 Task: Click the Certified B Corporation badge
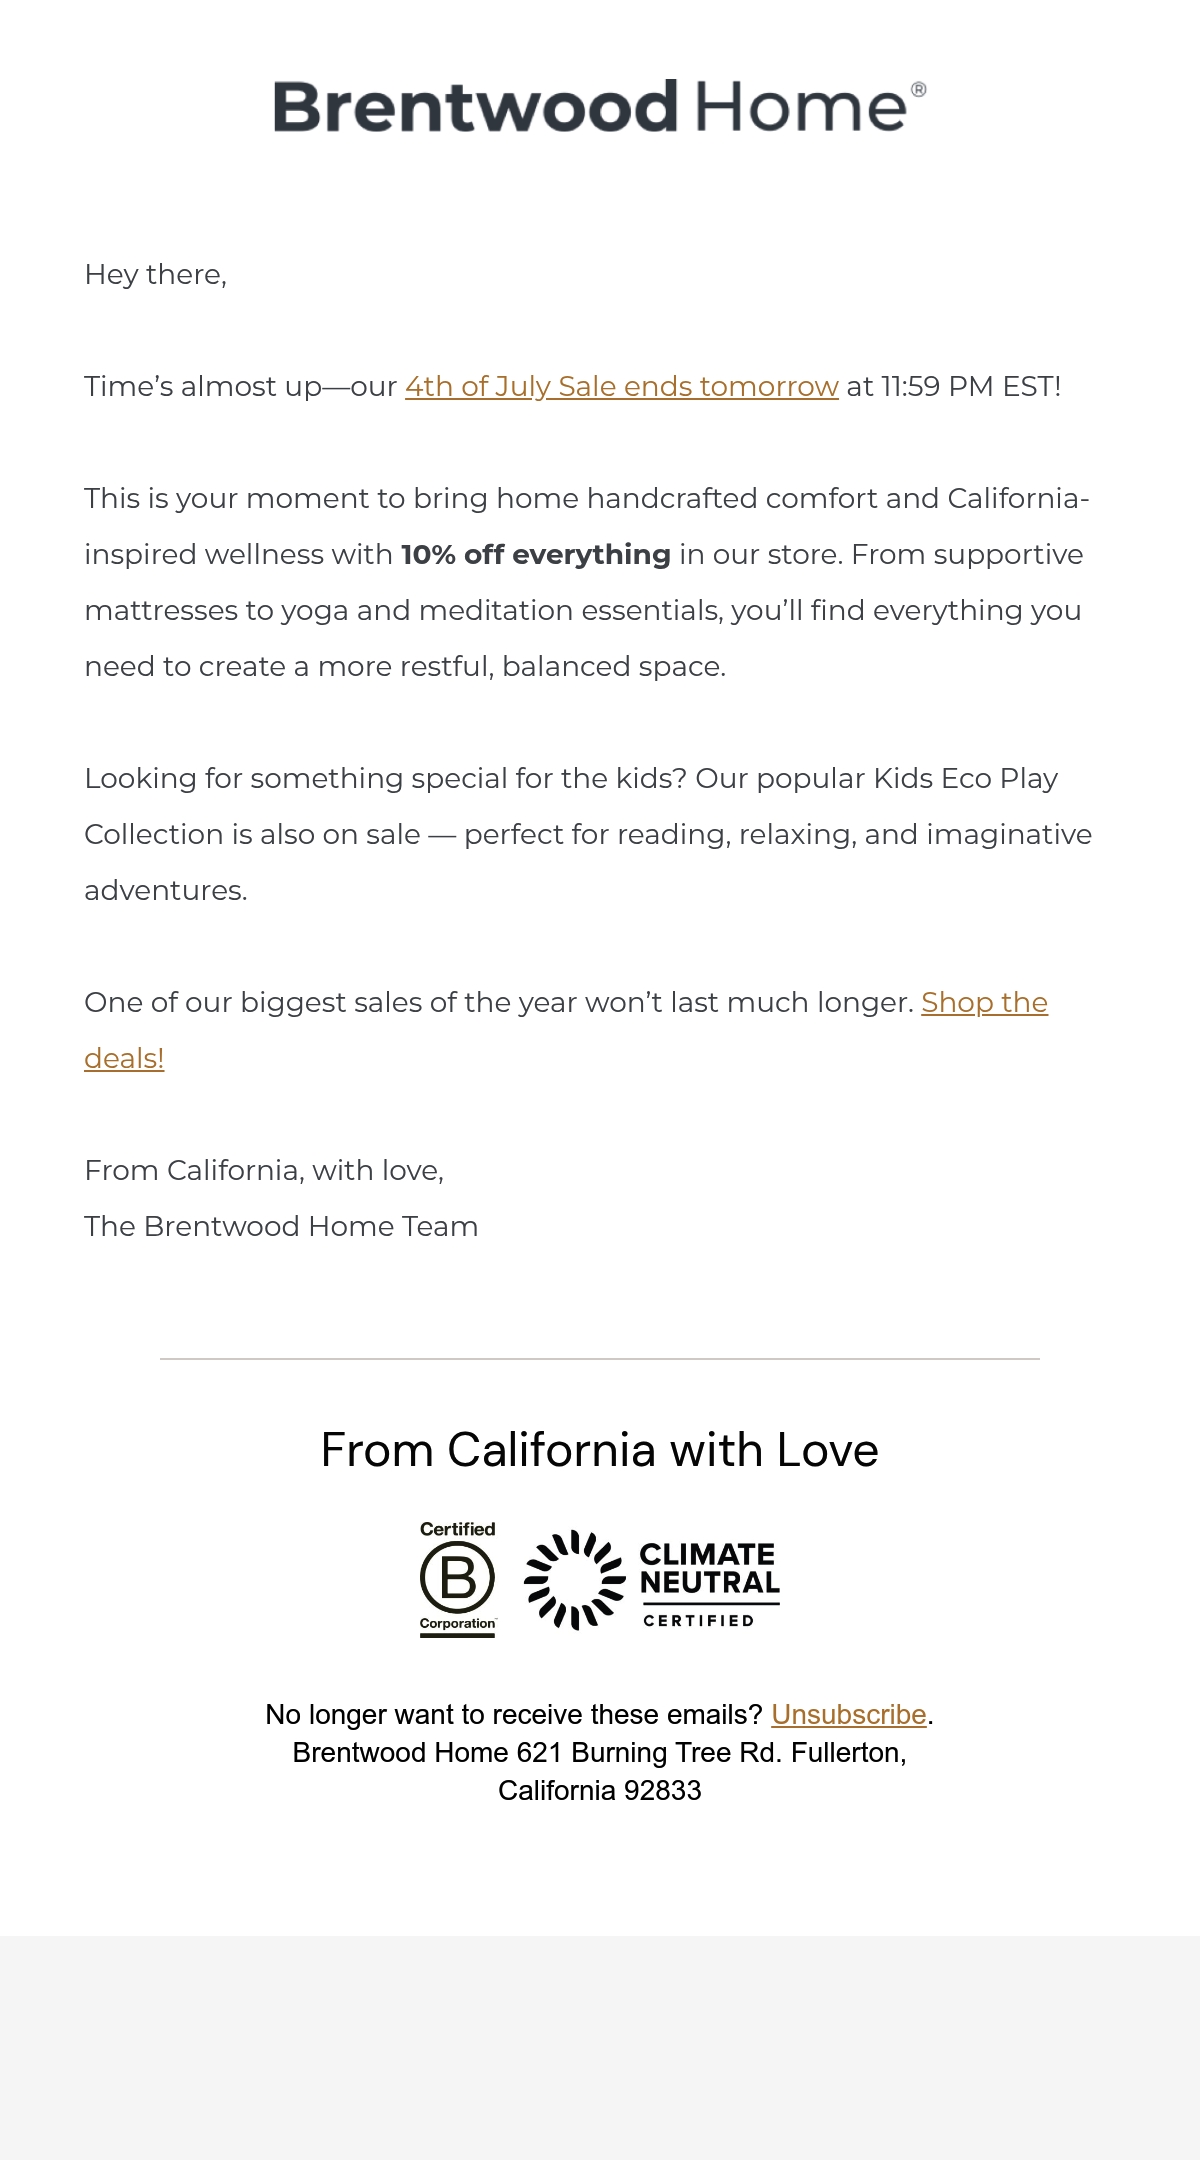(457, 1579)
